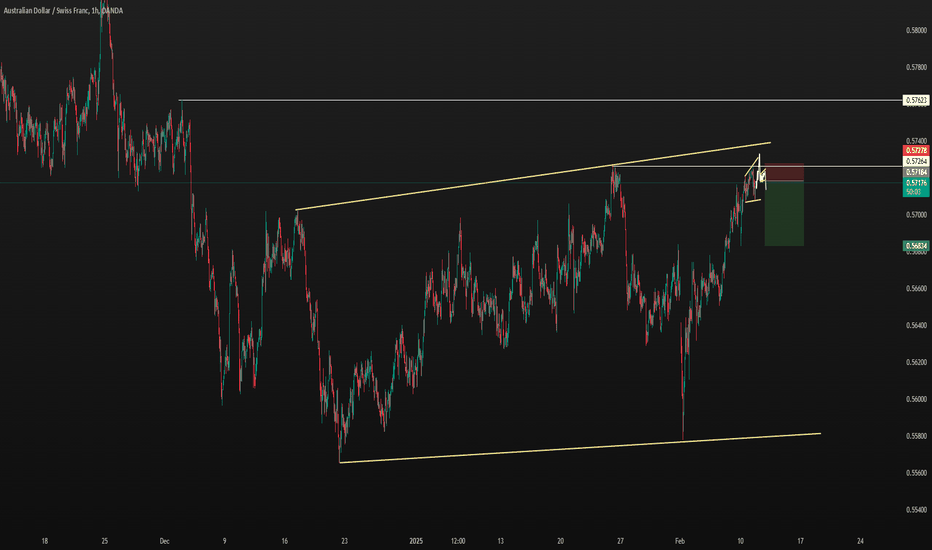This screenshot has width=932, height=550.
Task: Click the 0.57623 price label
Action: point(916,100)
